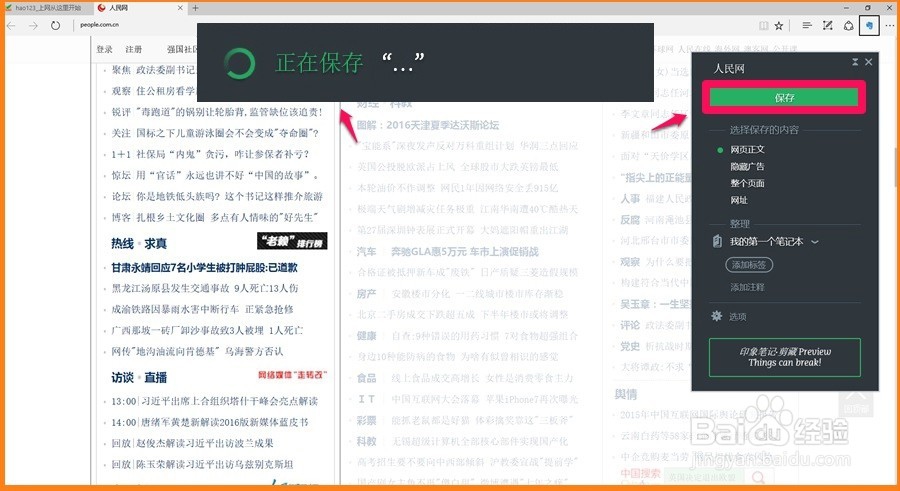Viewport: 900px width, 491px height.
Task: Open 选项 settings in clipper
Action: 738,316
